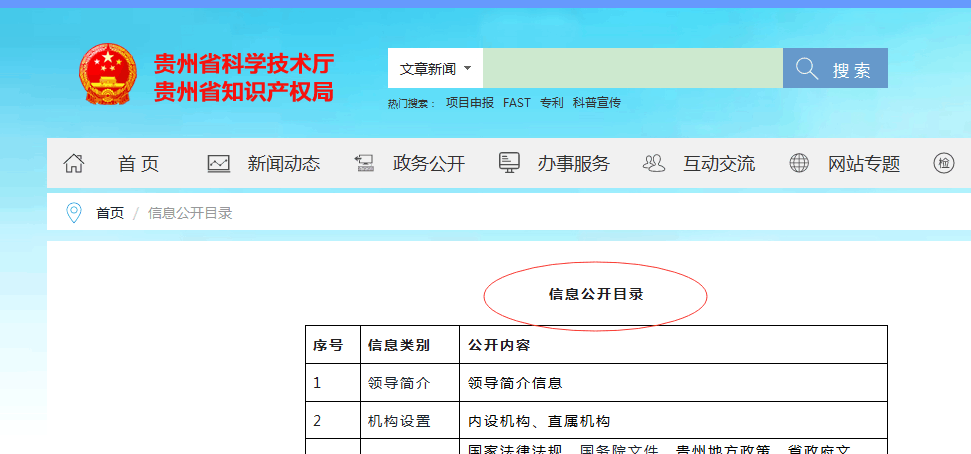971x454 pixels.
Task: Select the 领导简介 table cell
Action: [x=399, y=383]
